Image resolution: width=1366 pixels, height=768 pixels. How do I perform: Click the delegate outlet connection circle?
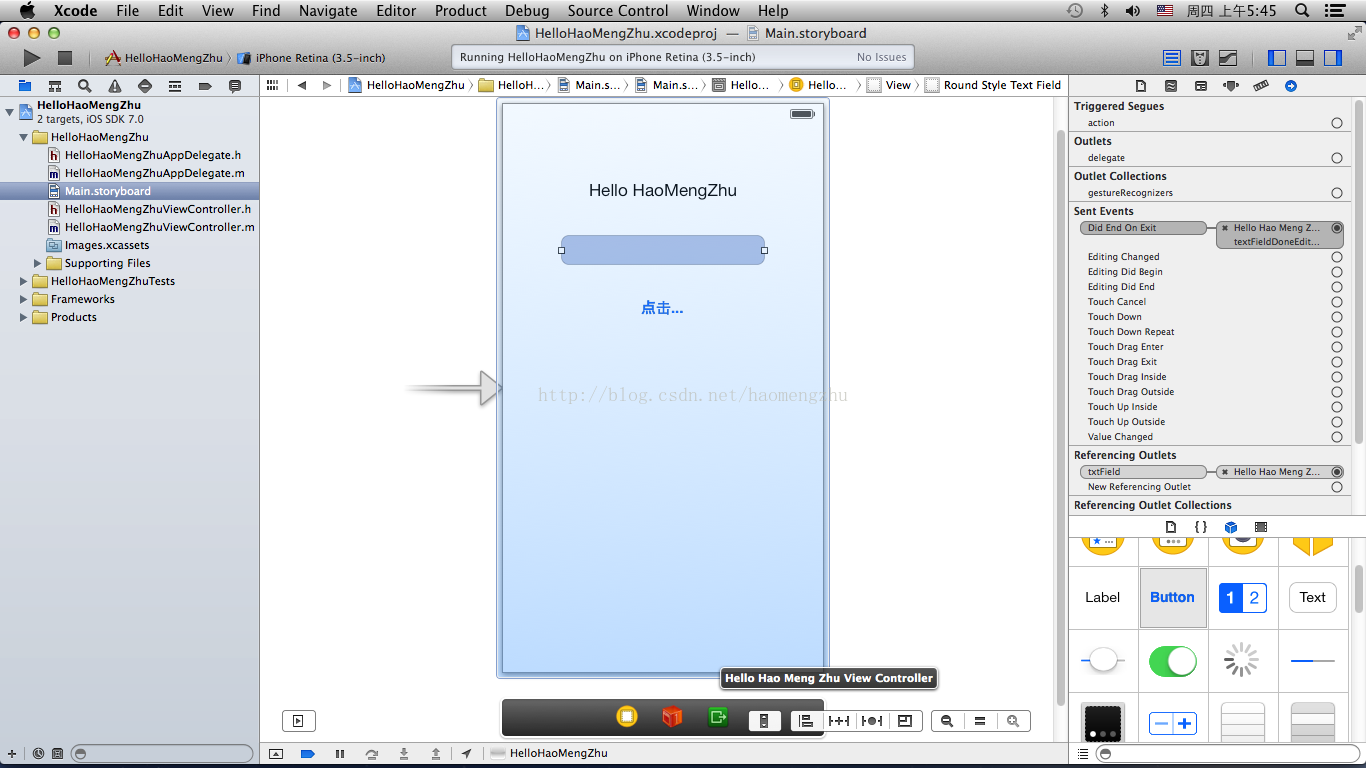(x=1337, y=158)
